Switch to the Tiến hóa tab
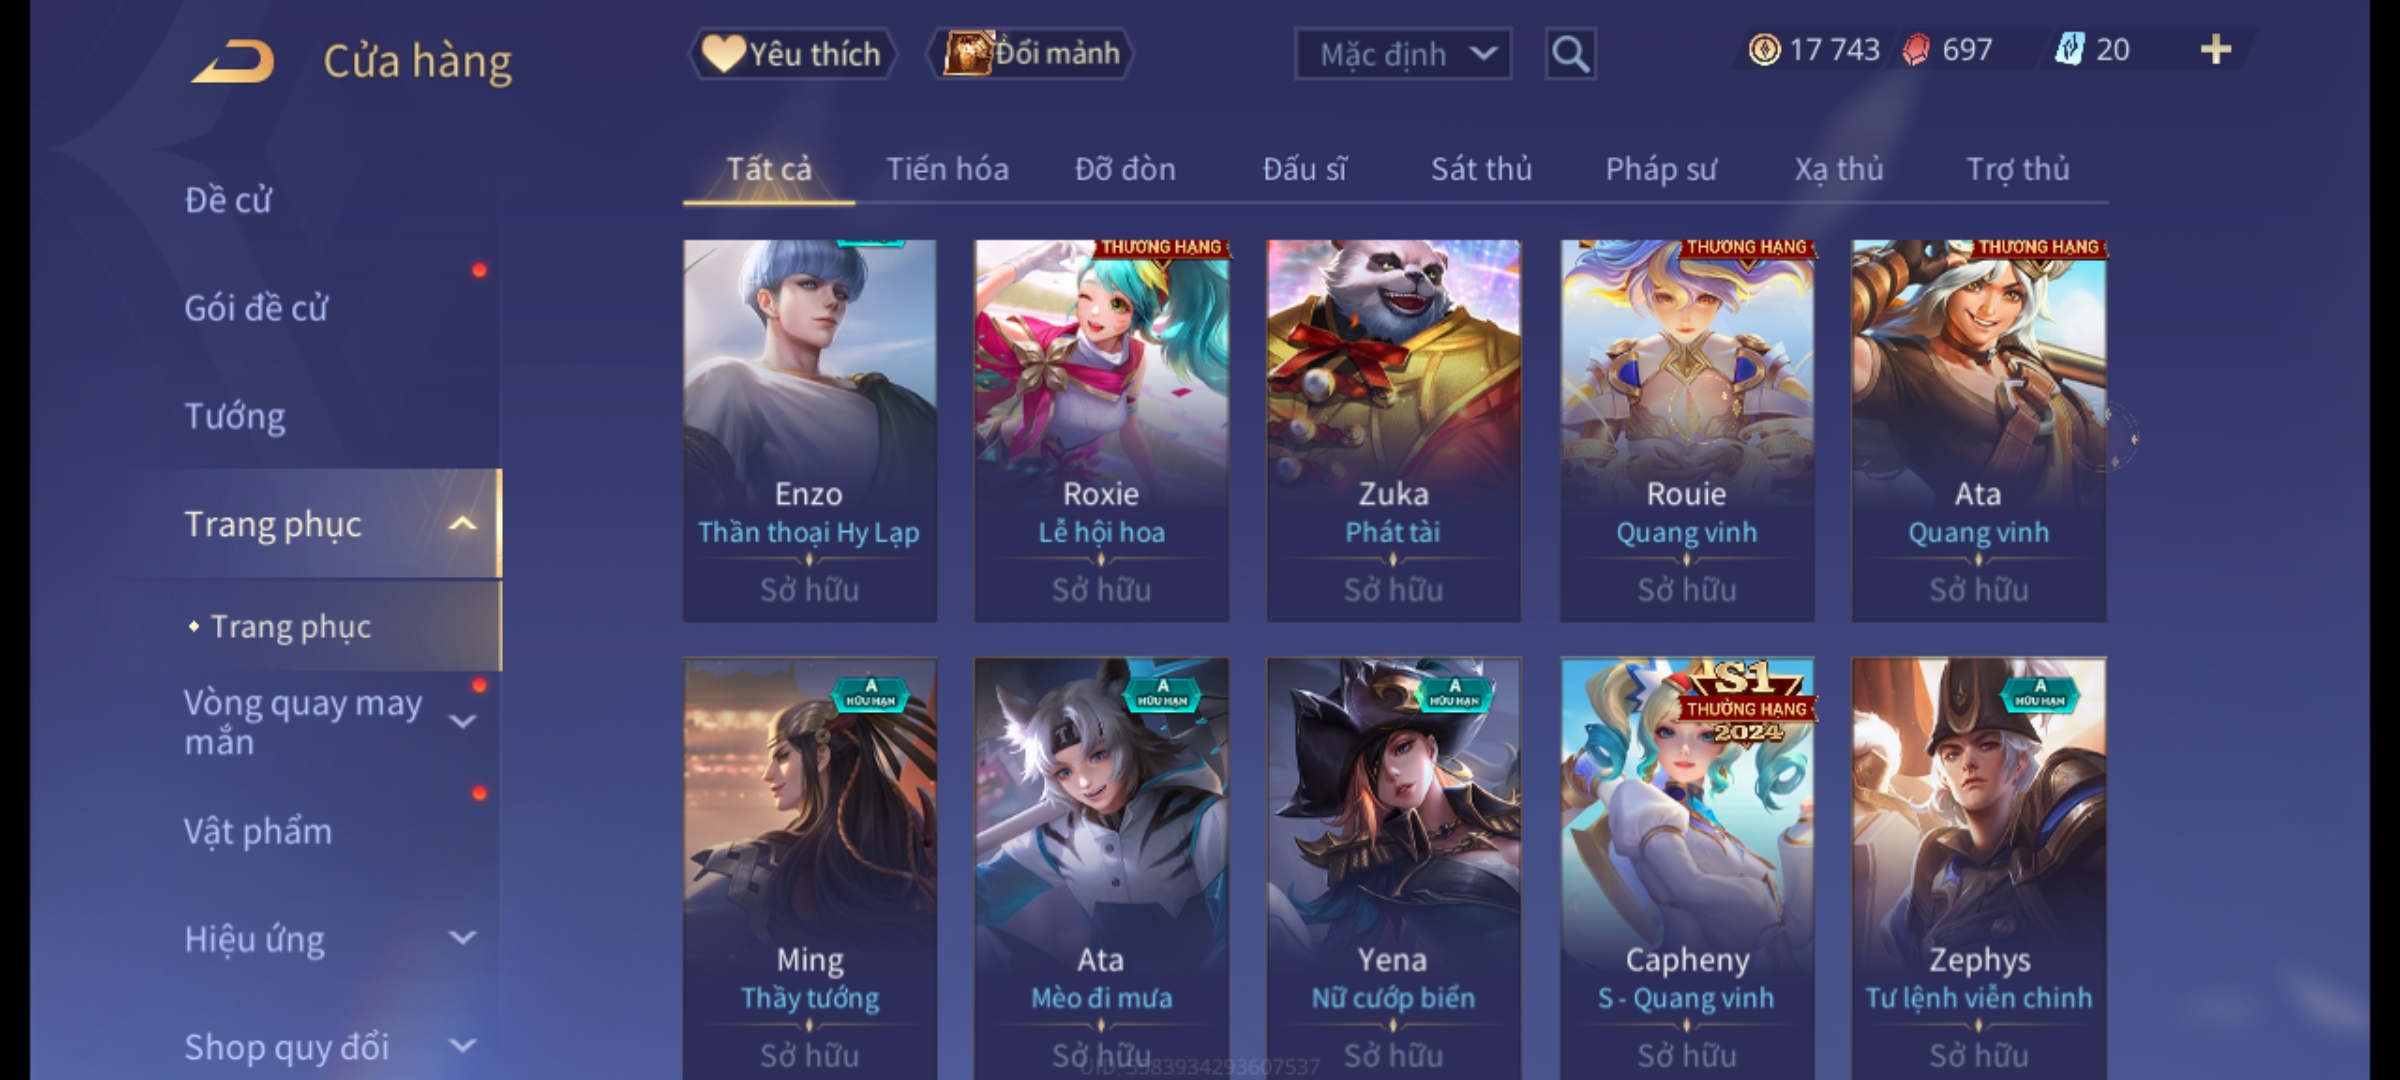 (947, 169)
